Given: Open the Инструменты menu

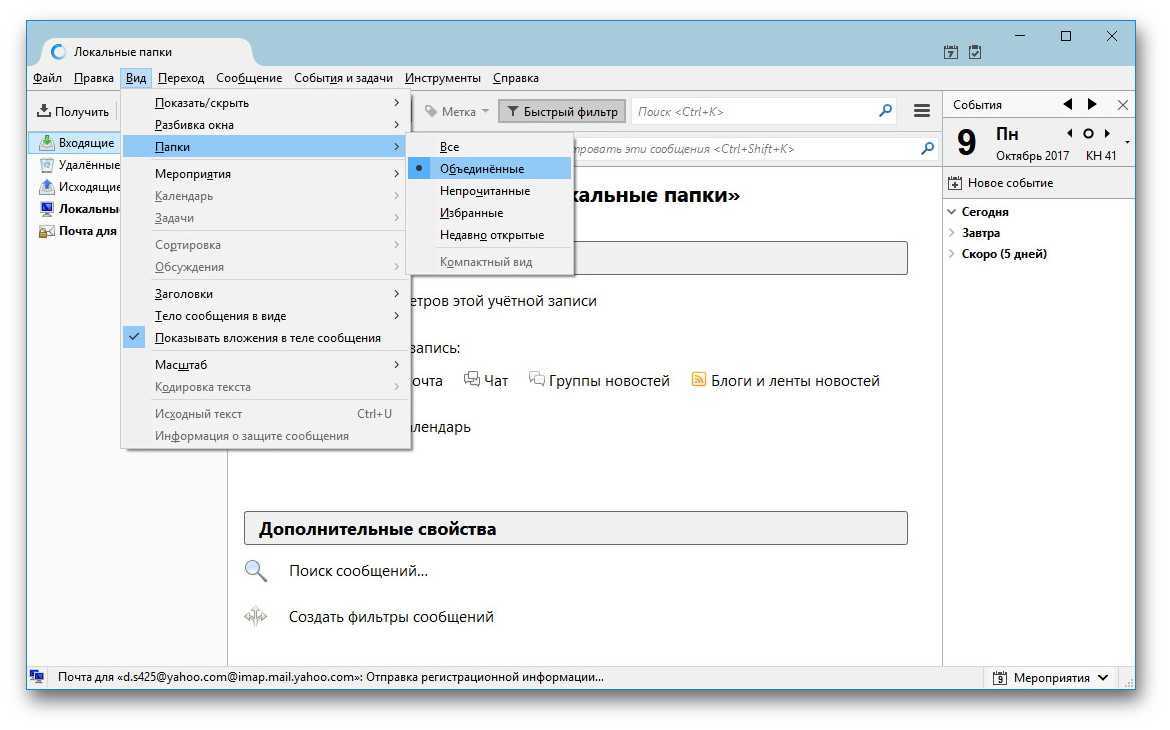Looking at the screenshot, I should (442, 78).
